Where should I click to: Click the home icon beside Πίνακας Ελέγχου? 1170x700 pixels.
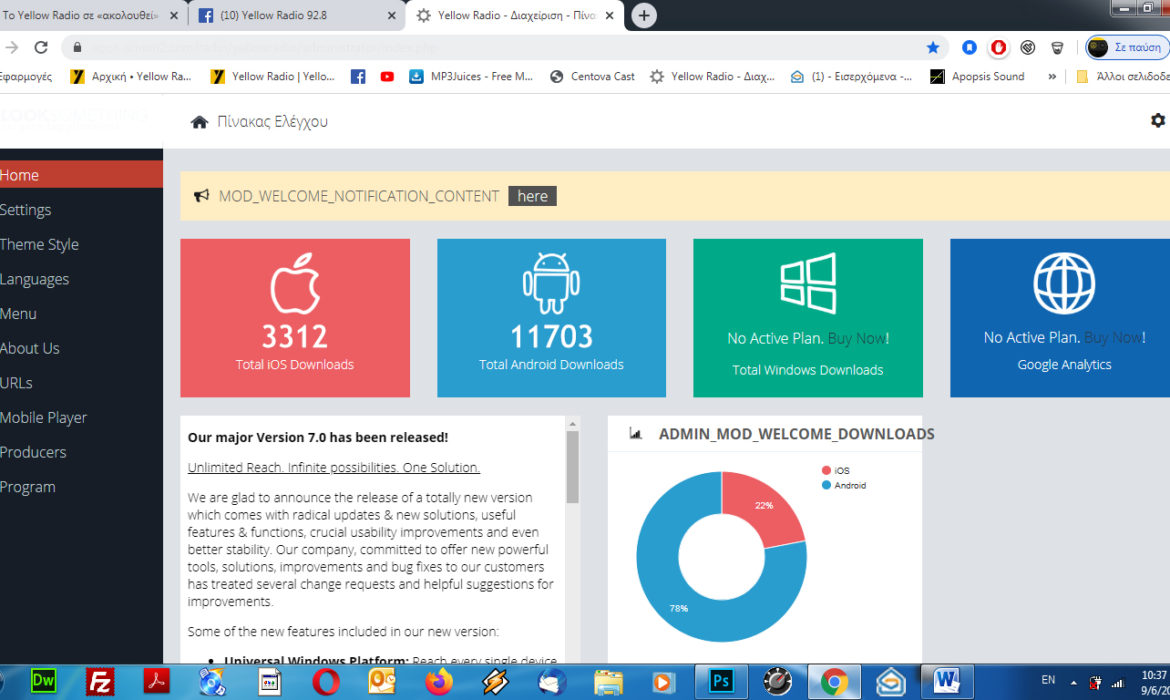coord(199,122)
